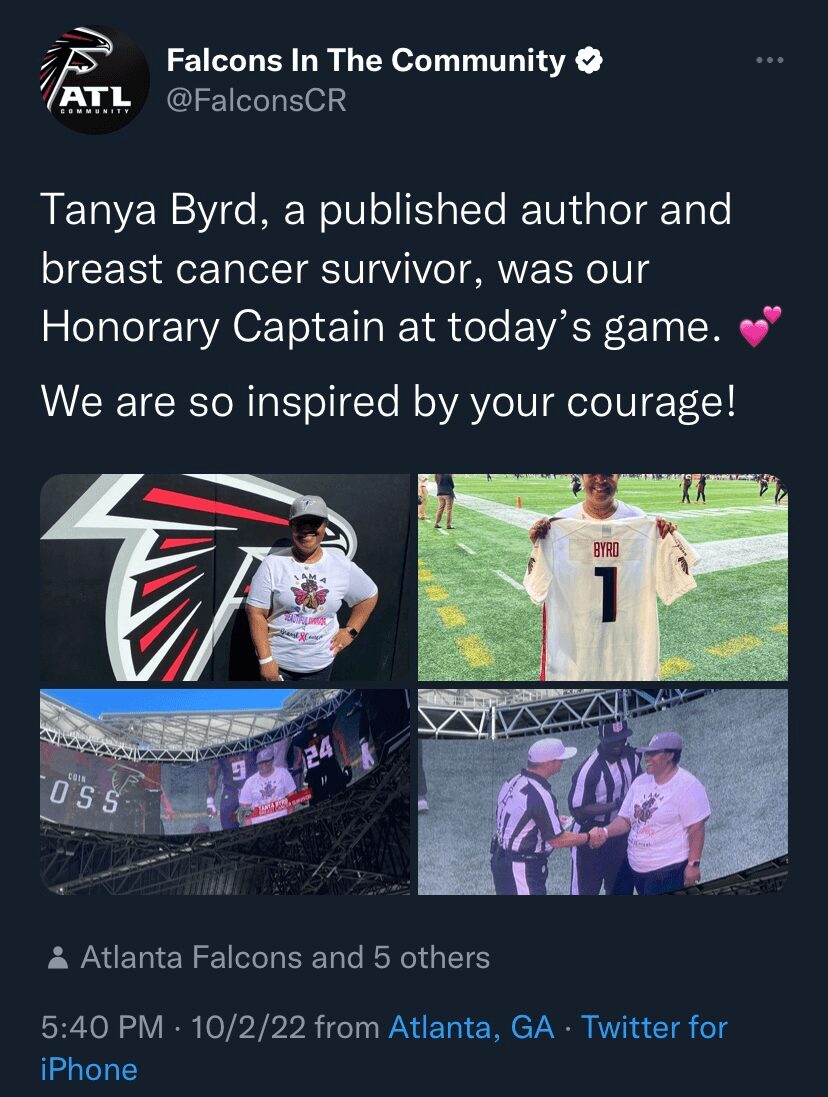Open the BYRD number 1 jersey photo
This screenshot has width=828, height=1097.
pos(603,577)
